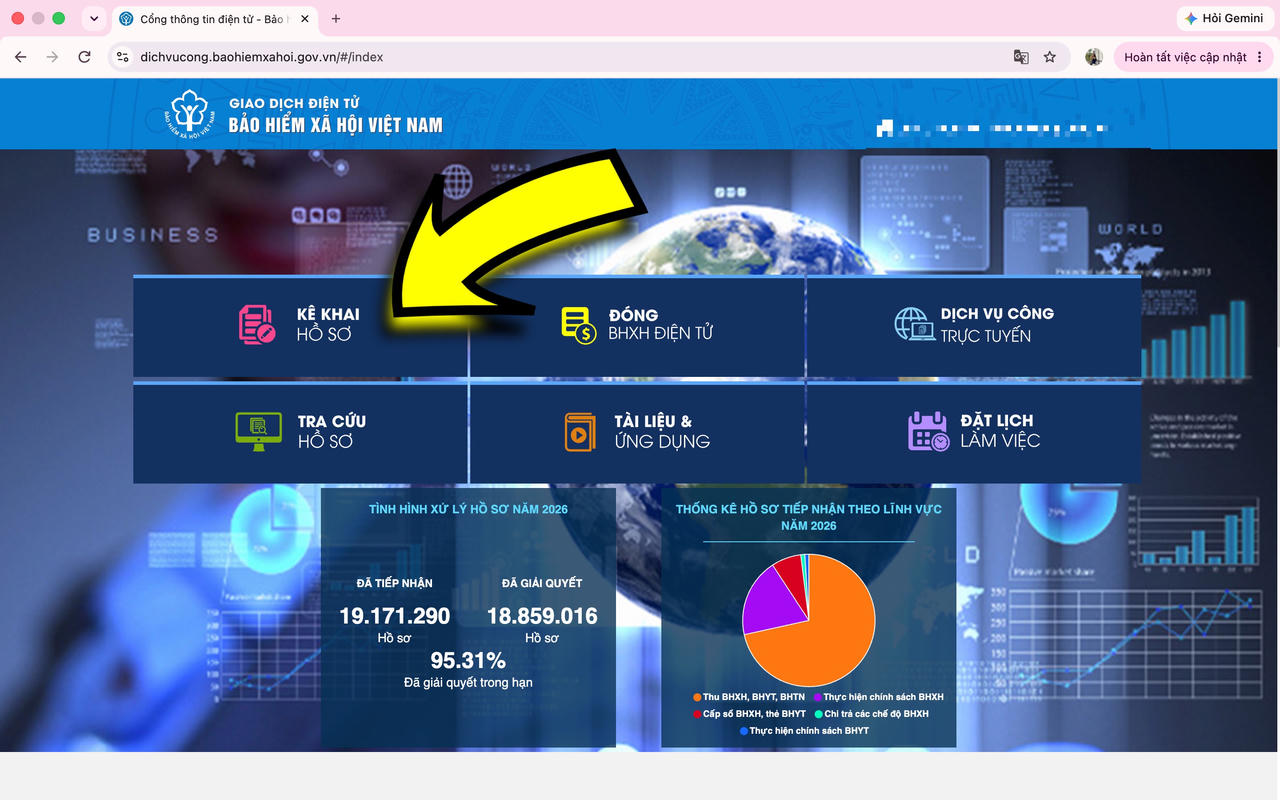This screenshot has height=800, width=1280.
Task: Click the Hỏi Gemini button
Action: coord(1224,18)
